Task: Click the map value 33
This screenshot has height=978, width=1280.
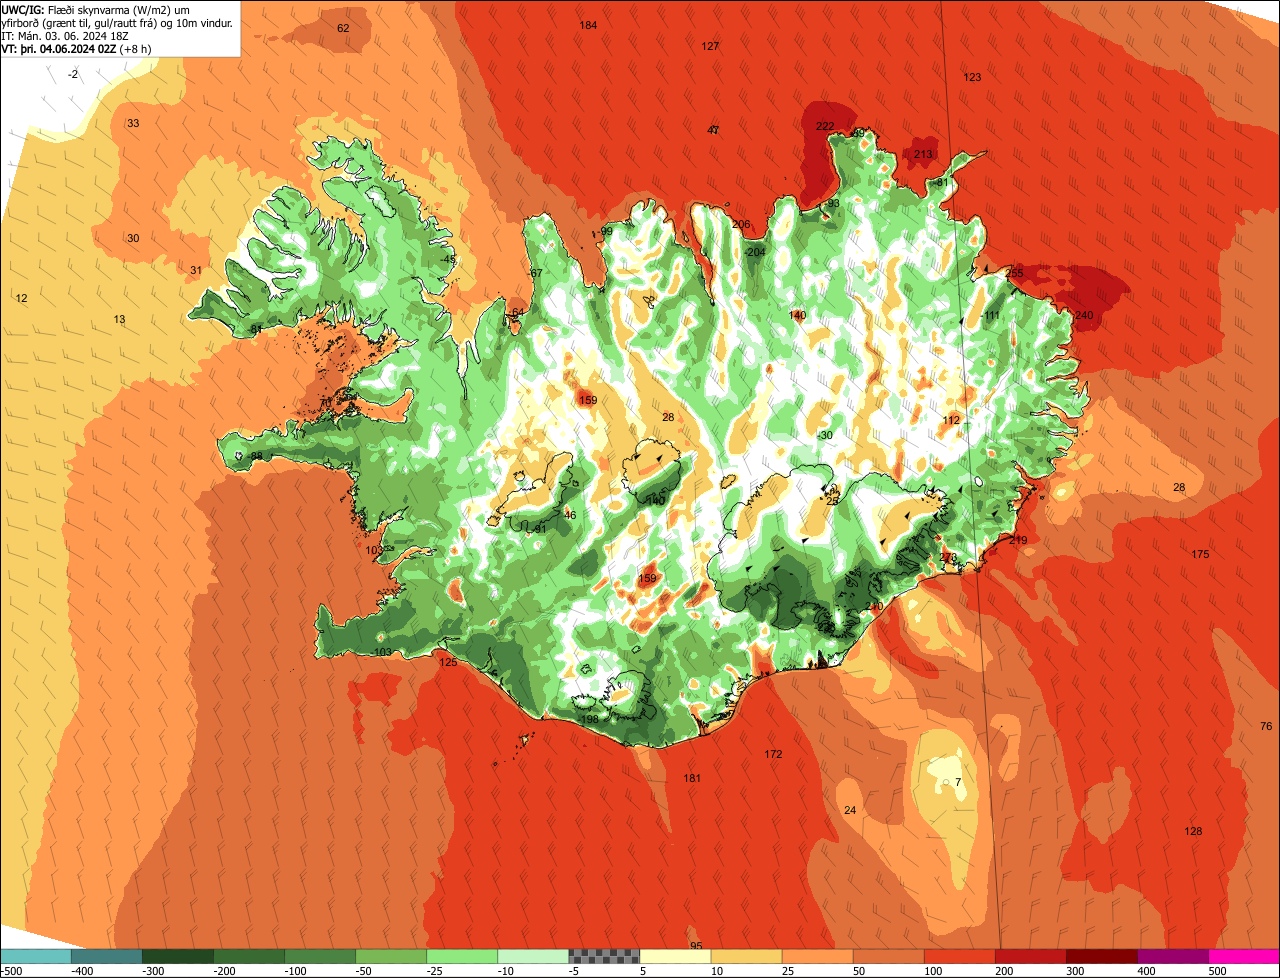Action: pos(133,124)
